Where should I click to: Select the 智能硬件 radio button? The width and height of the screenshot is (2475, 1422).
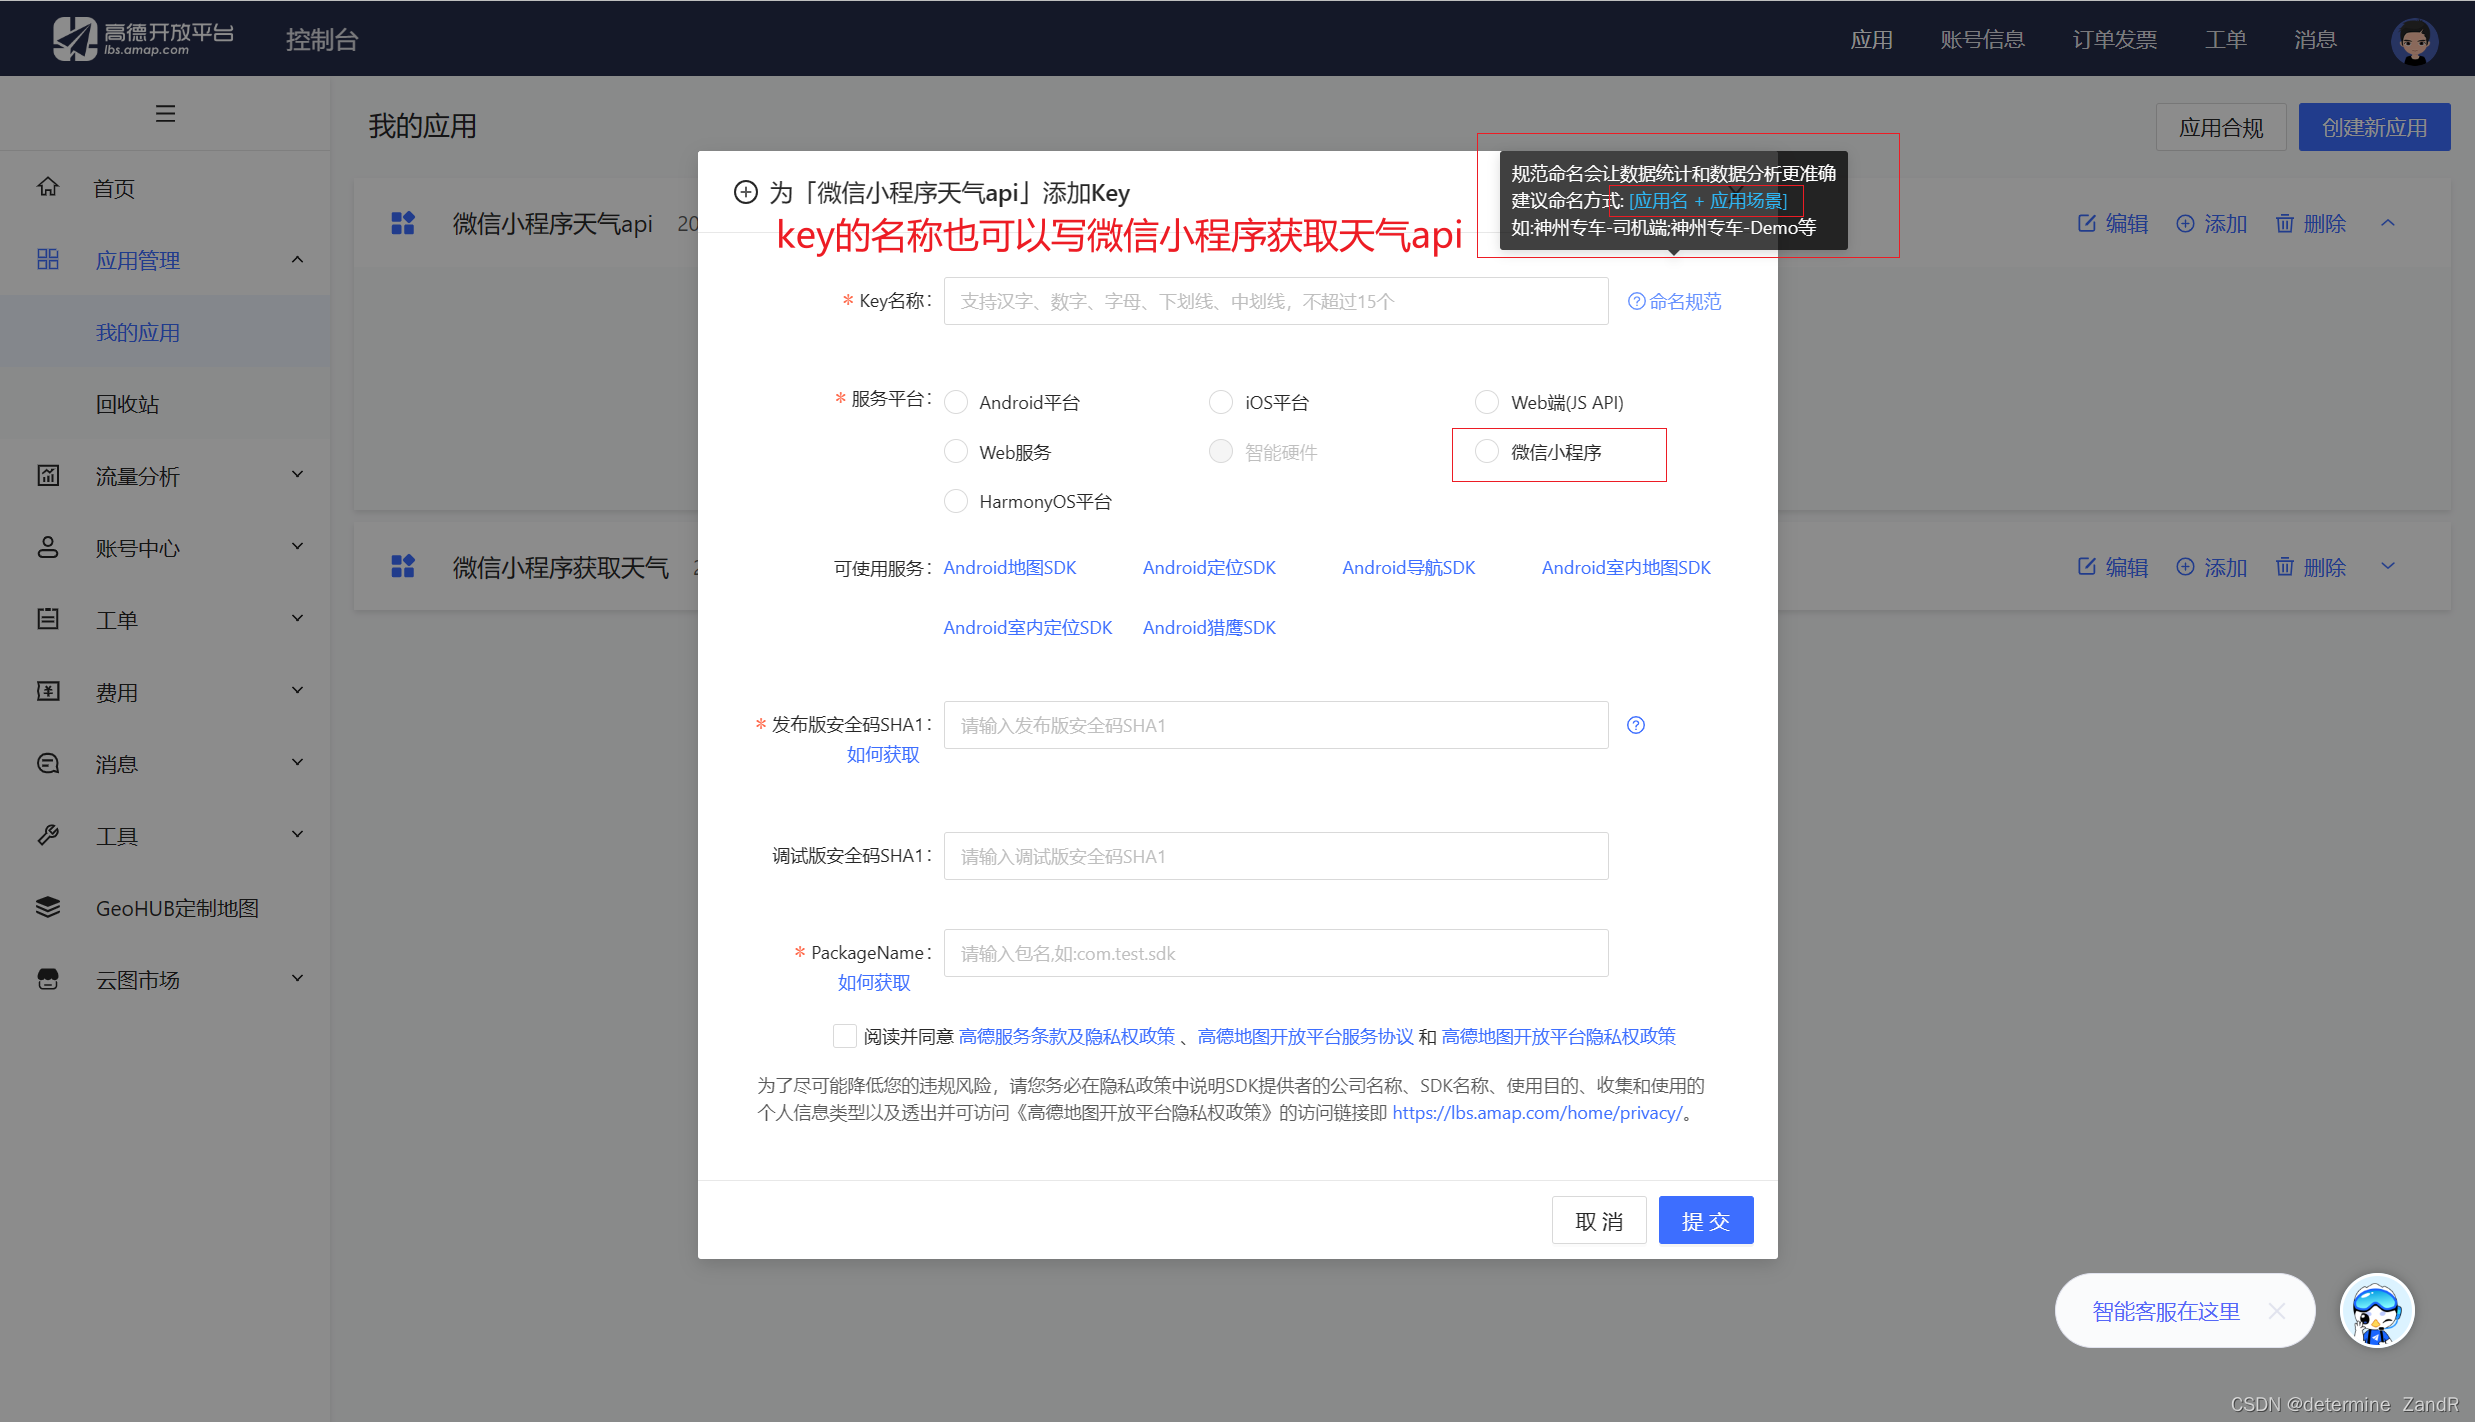1221,451
